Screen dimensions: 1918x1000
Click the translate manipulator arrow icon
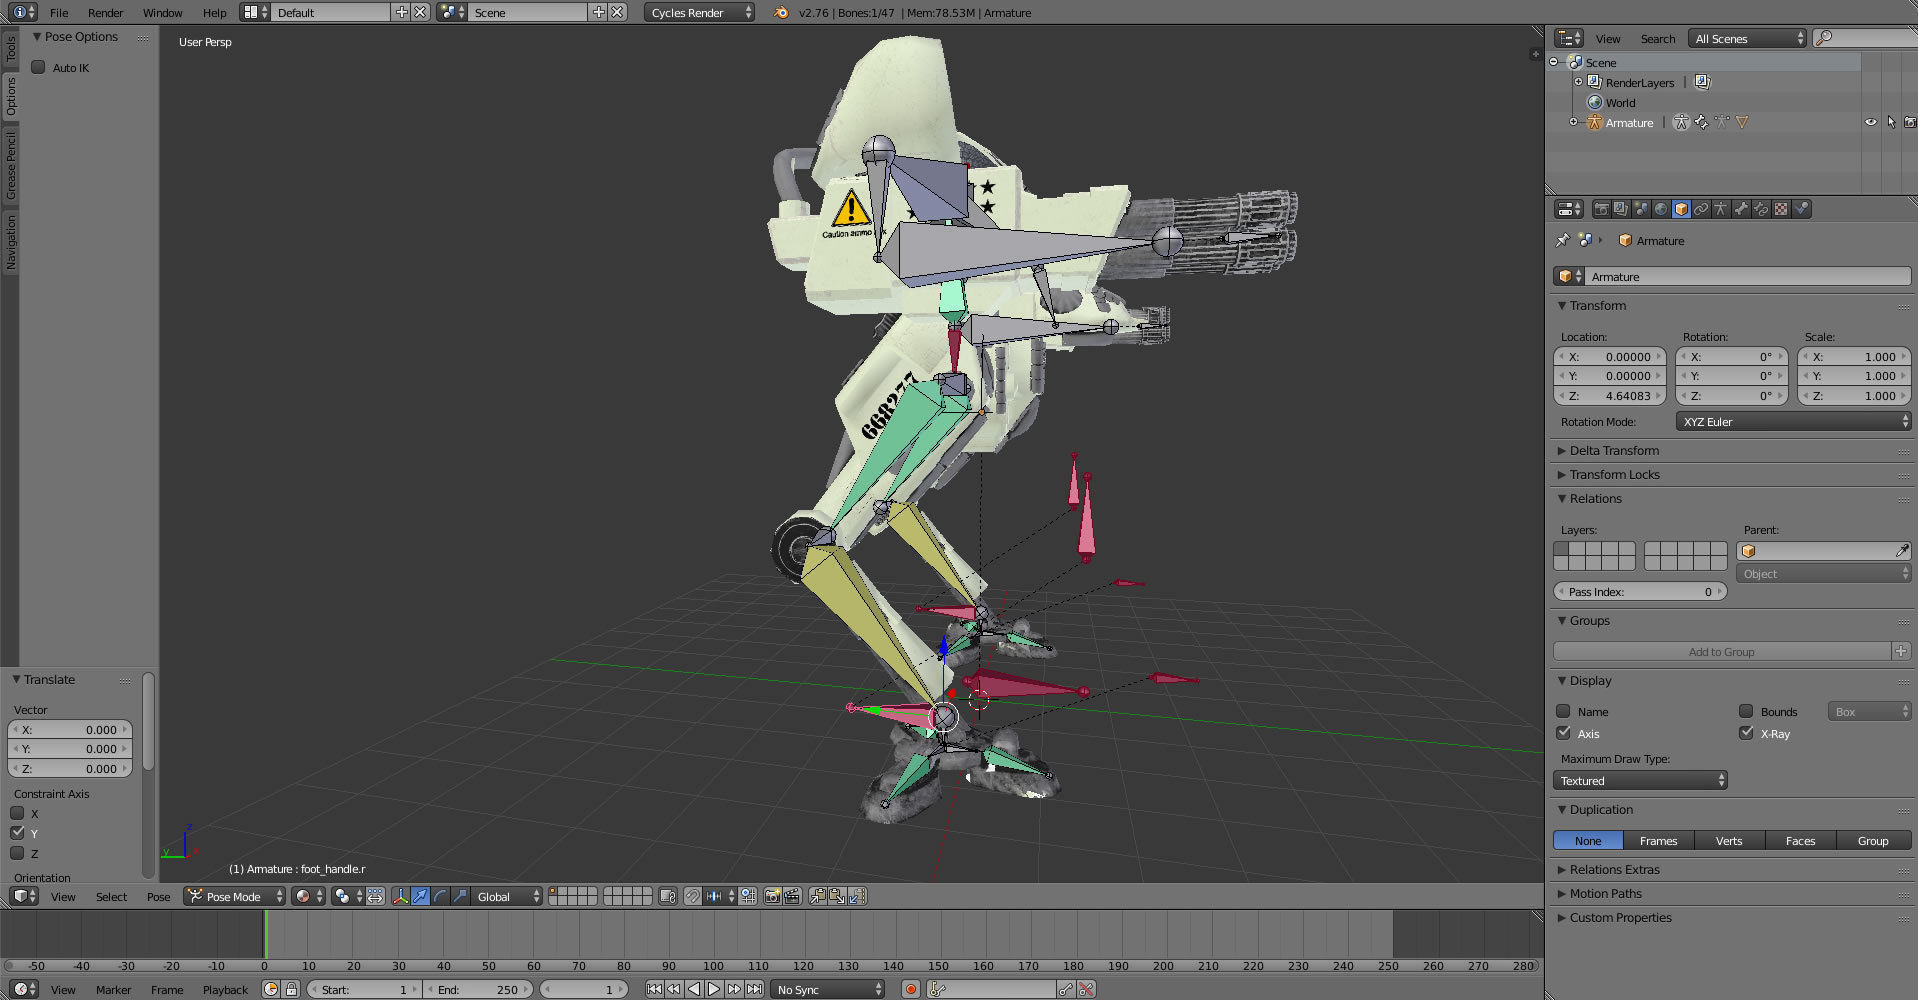pos(420,896)
